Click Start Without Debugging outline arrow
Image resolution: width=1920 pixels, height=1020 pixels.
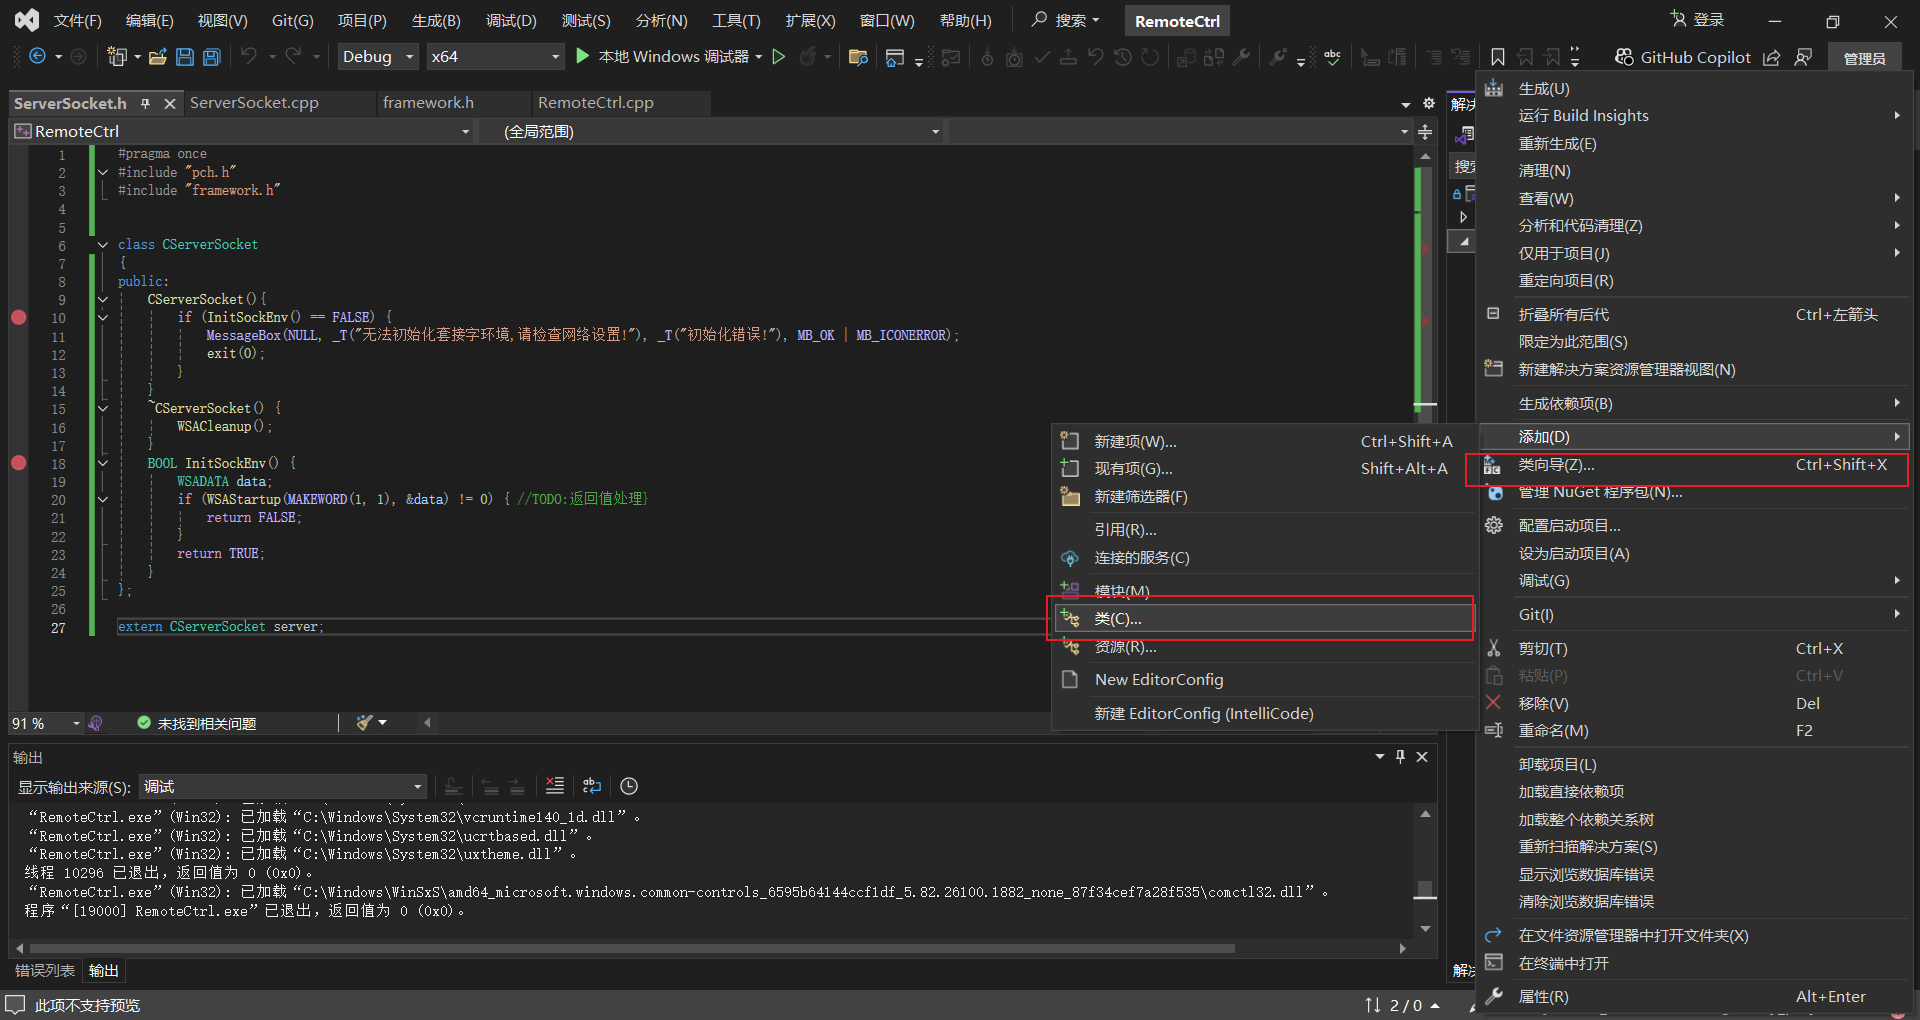[779, 57]
